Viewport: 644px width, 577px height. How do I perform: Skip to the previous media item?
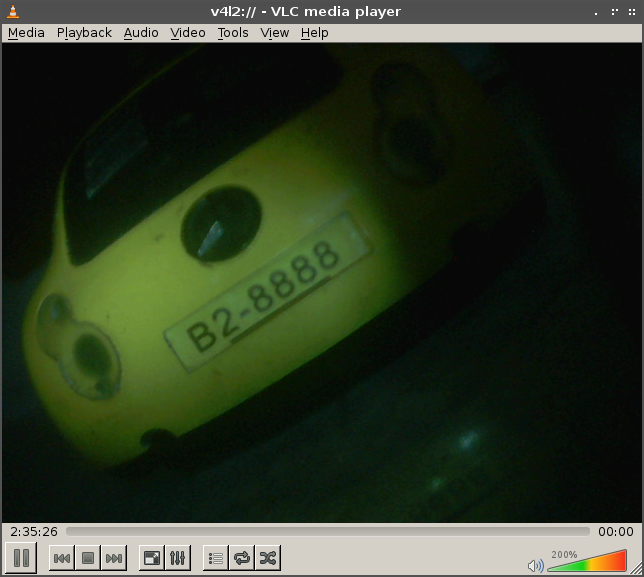pyautogui.click(x=62, y=558)
